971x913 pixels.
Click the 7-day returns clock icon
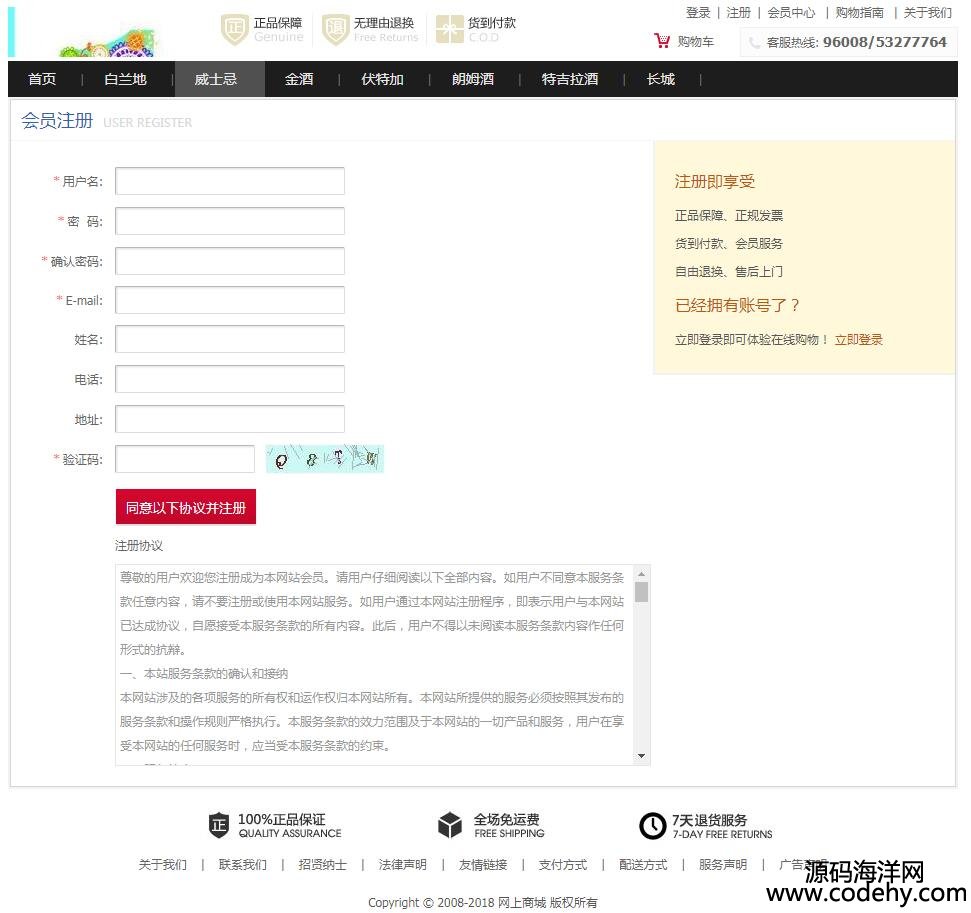tap(652, 825)
